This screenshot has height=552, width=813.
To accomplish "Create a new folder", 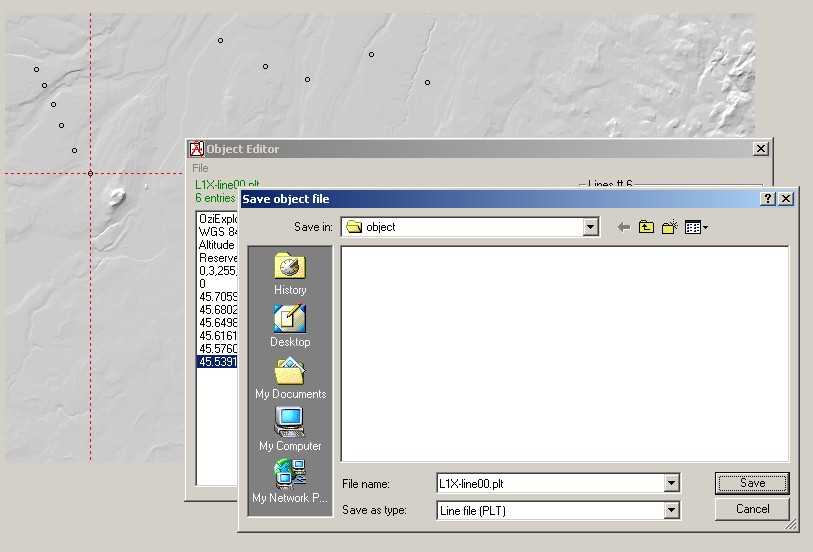I will (x=669, y=227).
